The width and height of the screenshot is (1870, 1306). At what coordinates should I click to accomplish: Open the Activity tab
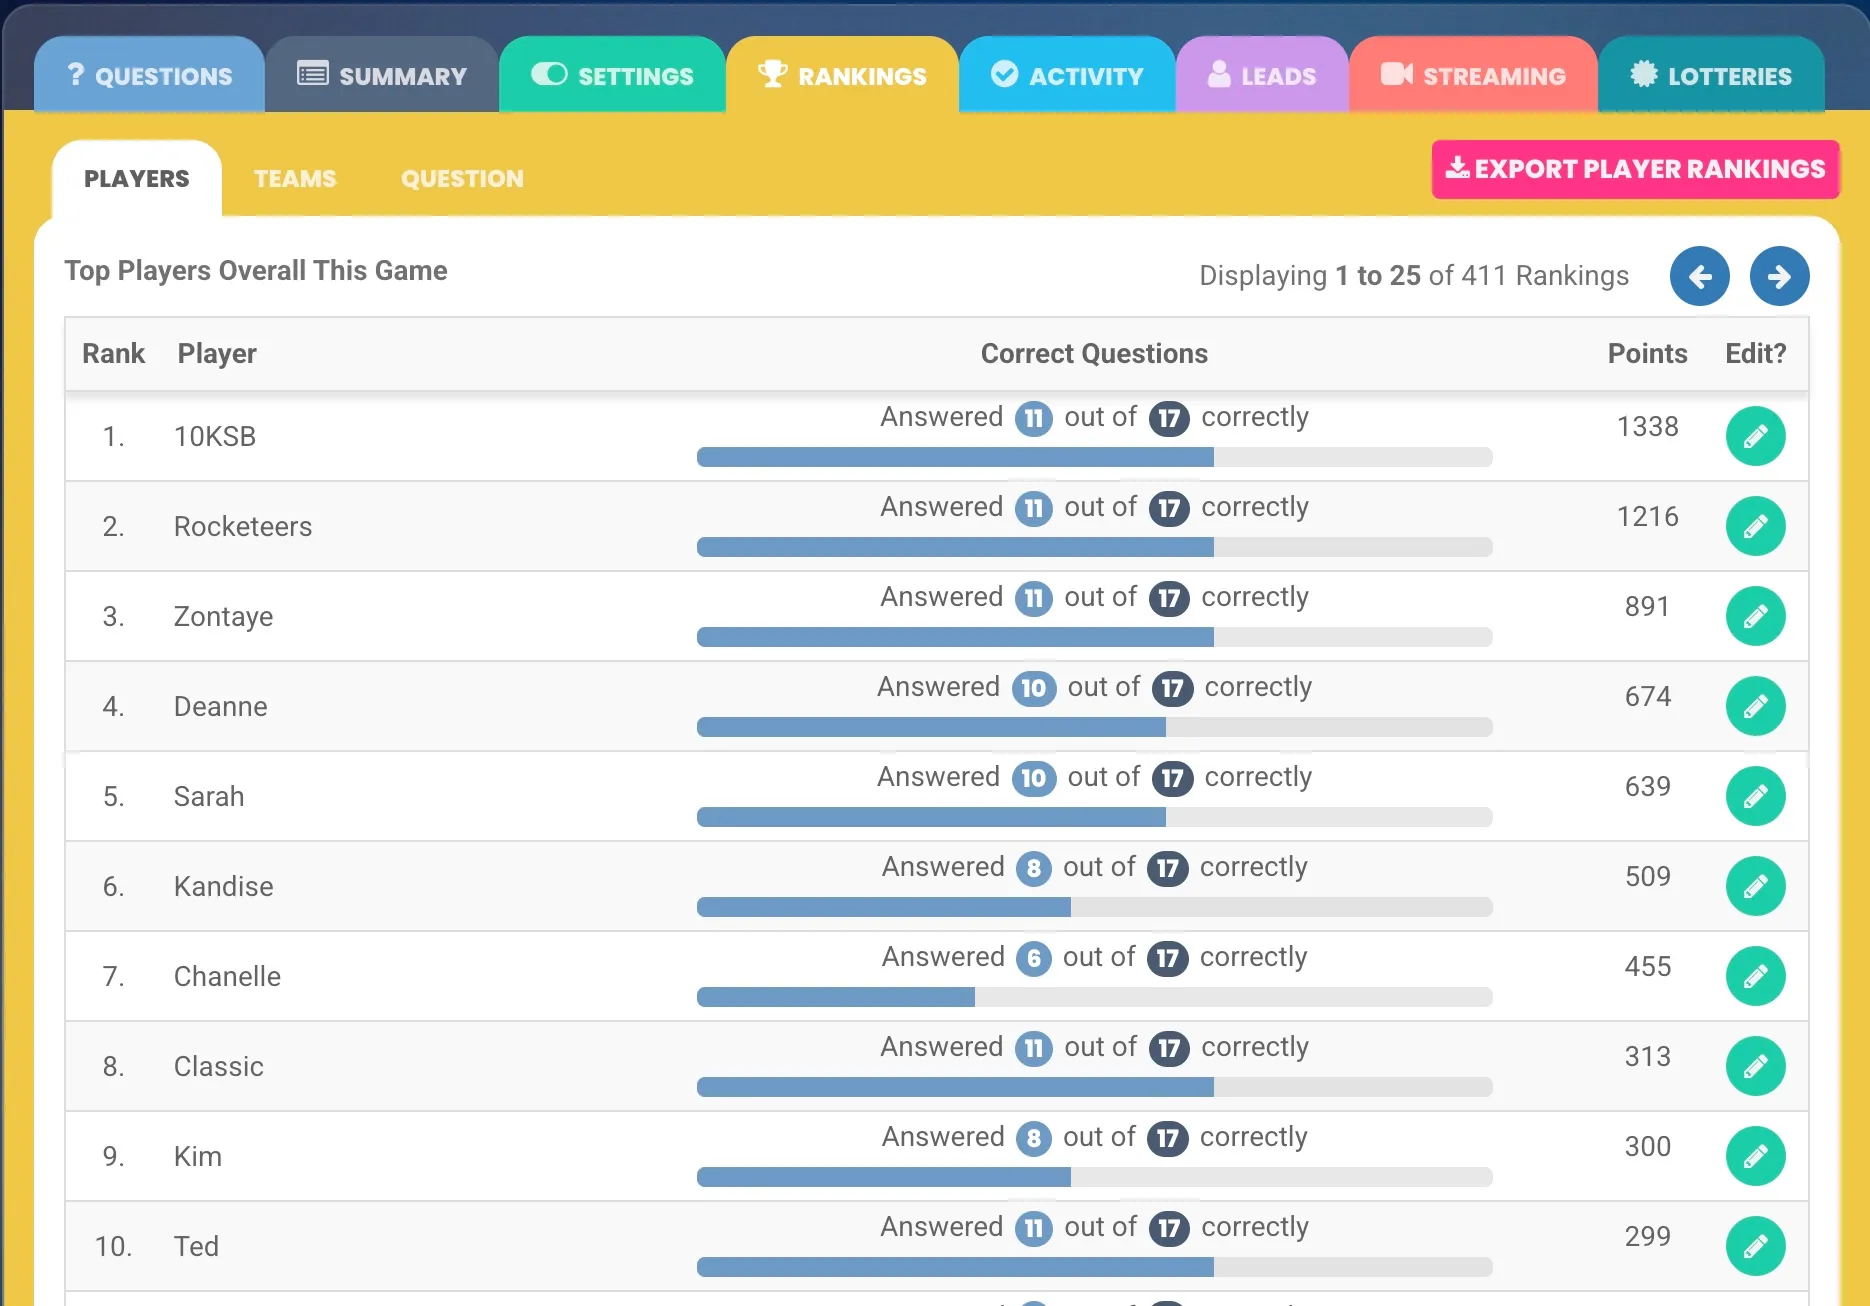coord(1067,75)
